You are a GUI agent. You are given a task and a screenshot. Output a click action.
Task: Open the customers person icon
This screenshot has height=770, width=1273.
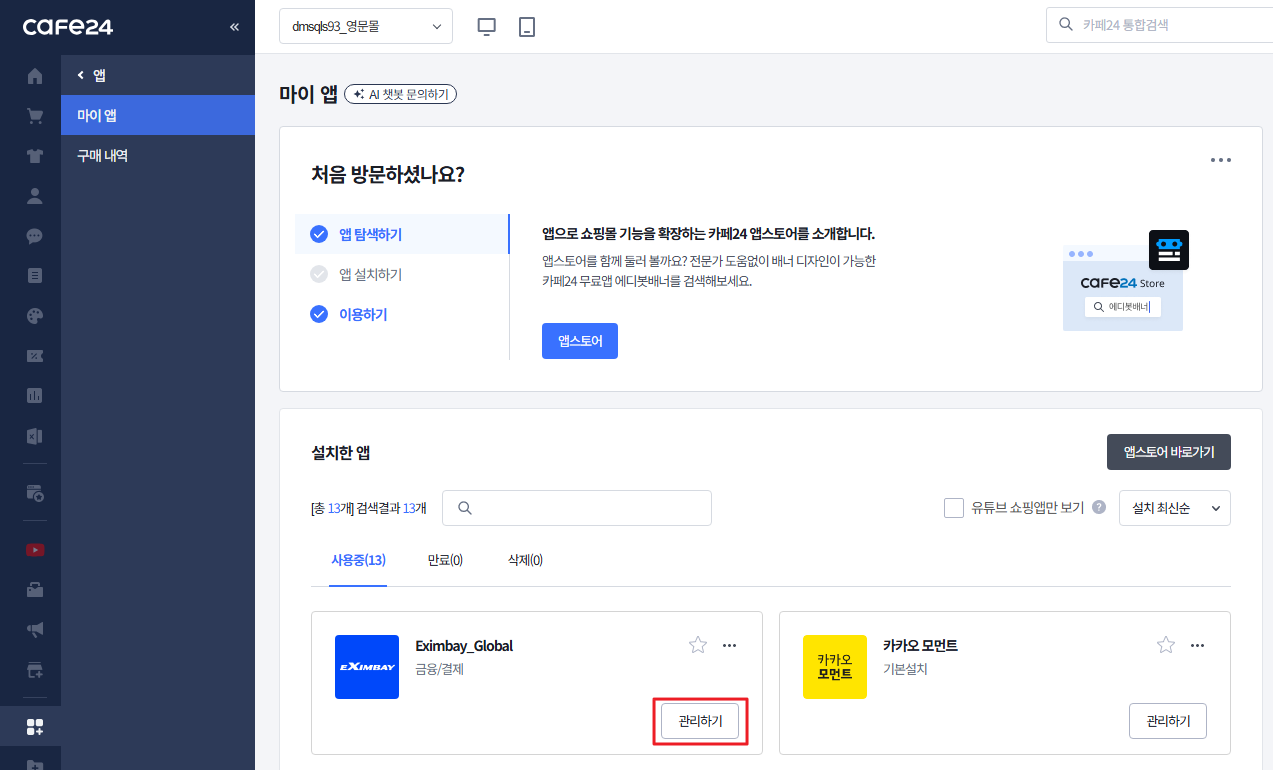[x=35, y=196]
